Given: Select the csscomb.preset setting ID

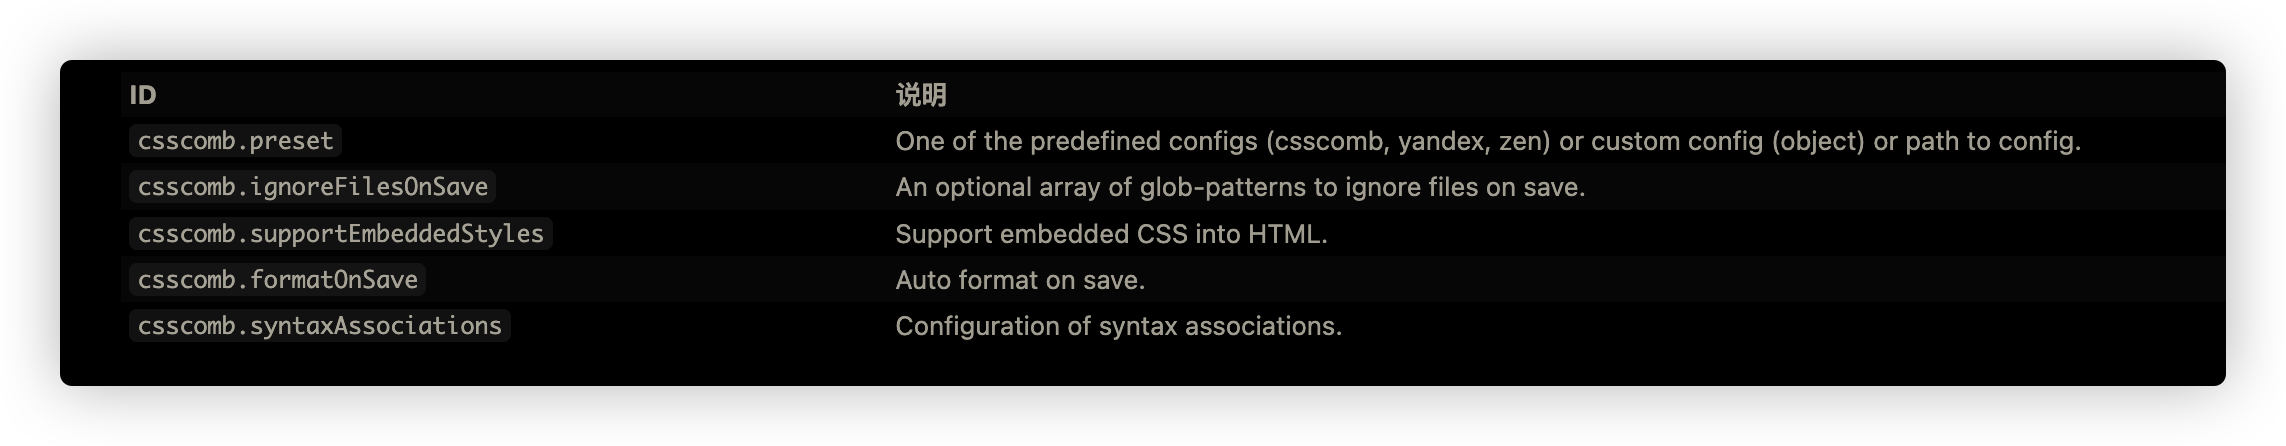Looking at the screenshot, I should pos(235,141).
